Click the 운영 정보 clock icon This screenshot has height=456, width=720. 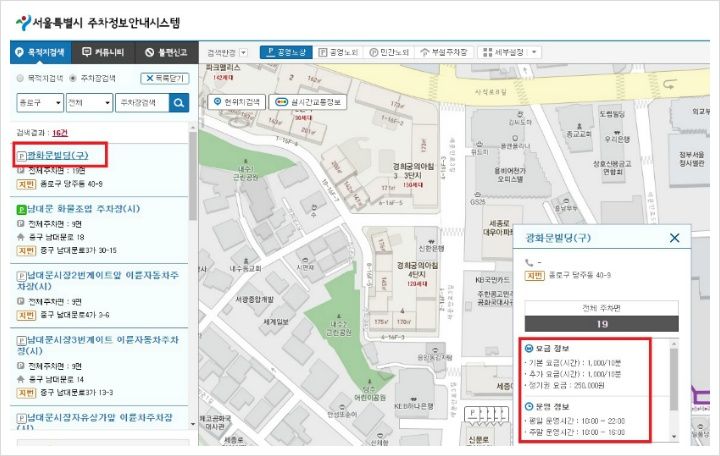click(x=529, y=407)
